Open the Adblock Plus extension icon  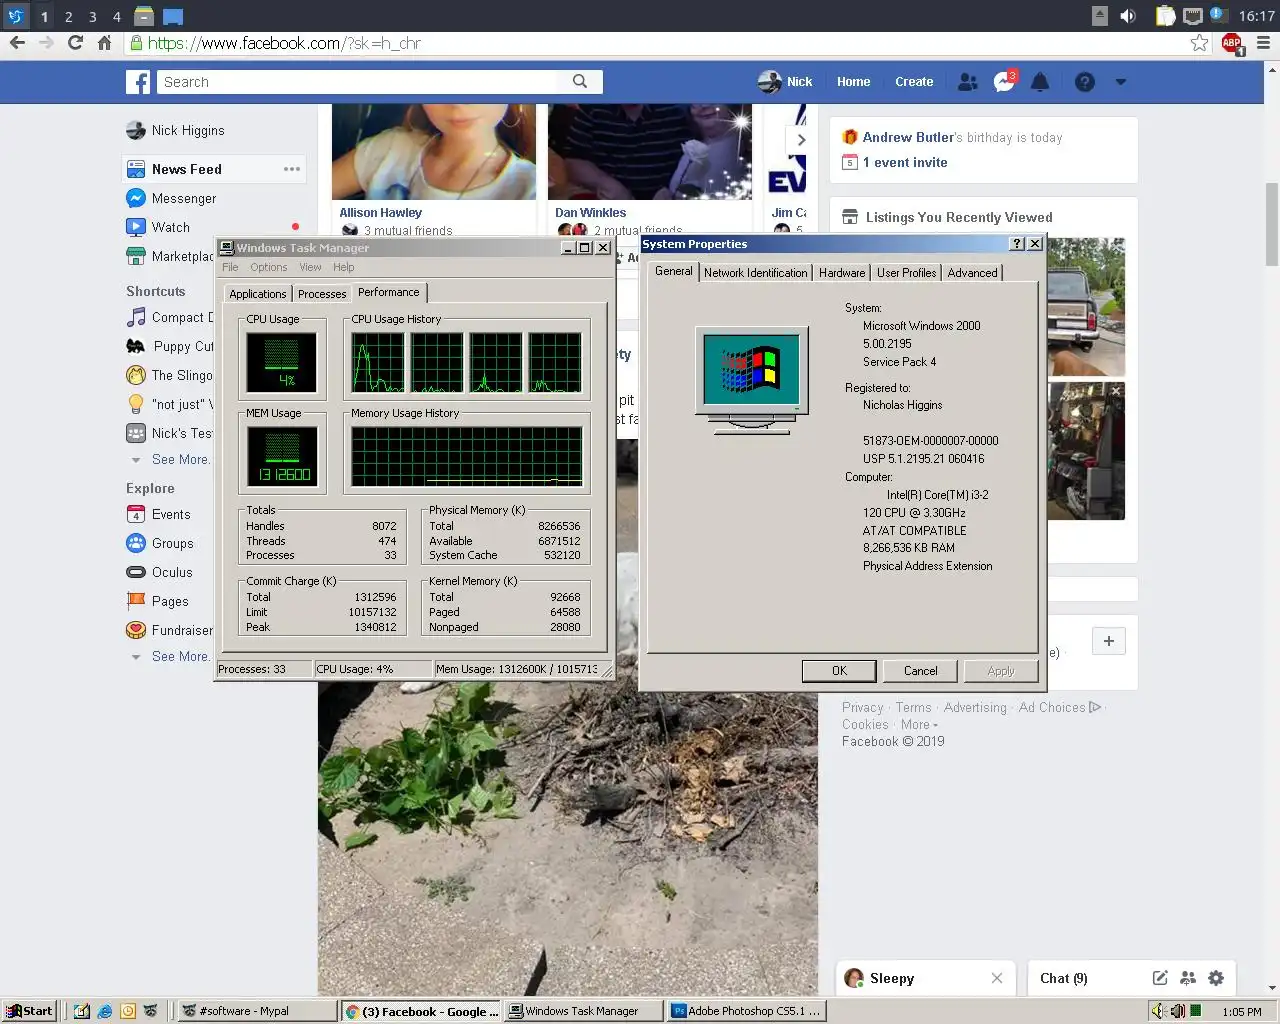coord(1232,44)
